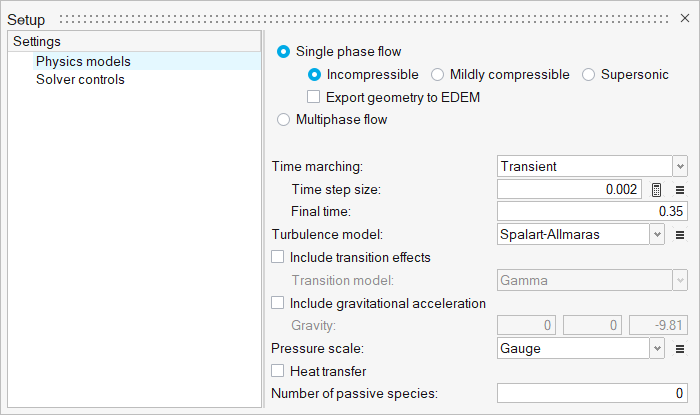700x415 pixels.
Task: Choose Supersonic flow type
Action: point(589,74)
